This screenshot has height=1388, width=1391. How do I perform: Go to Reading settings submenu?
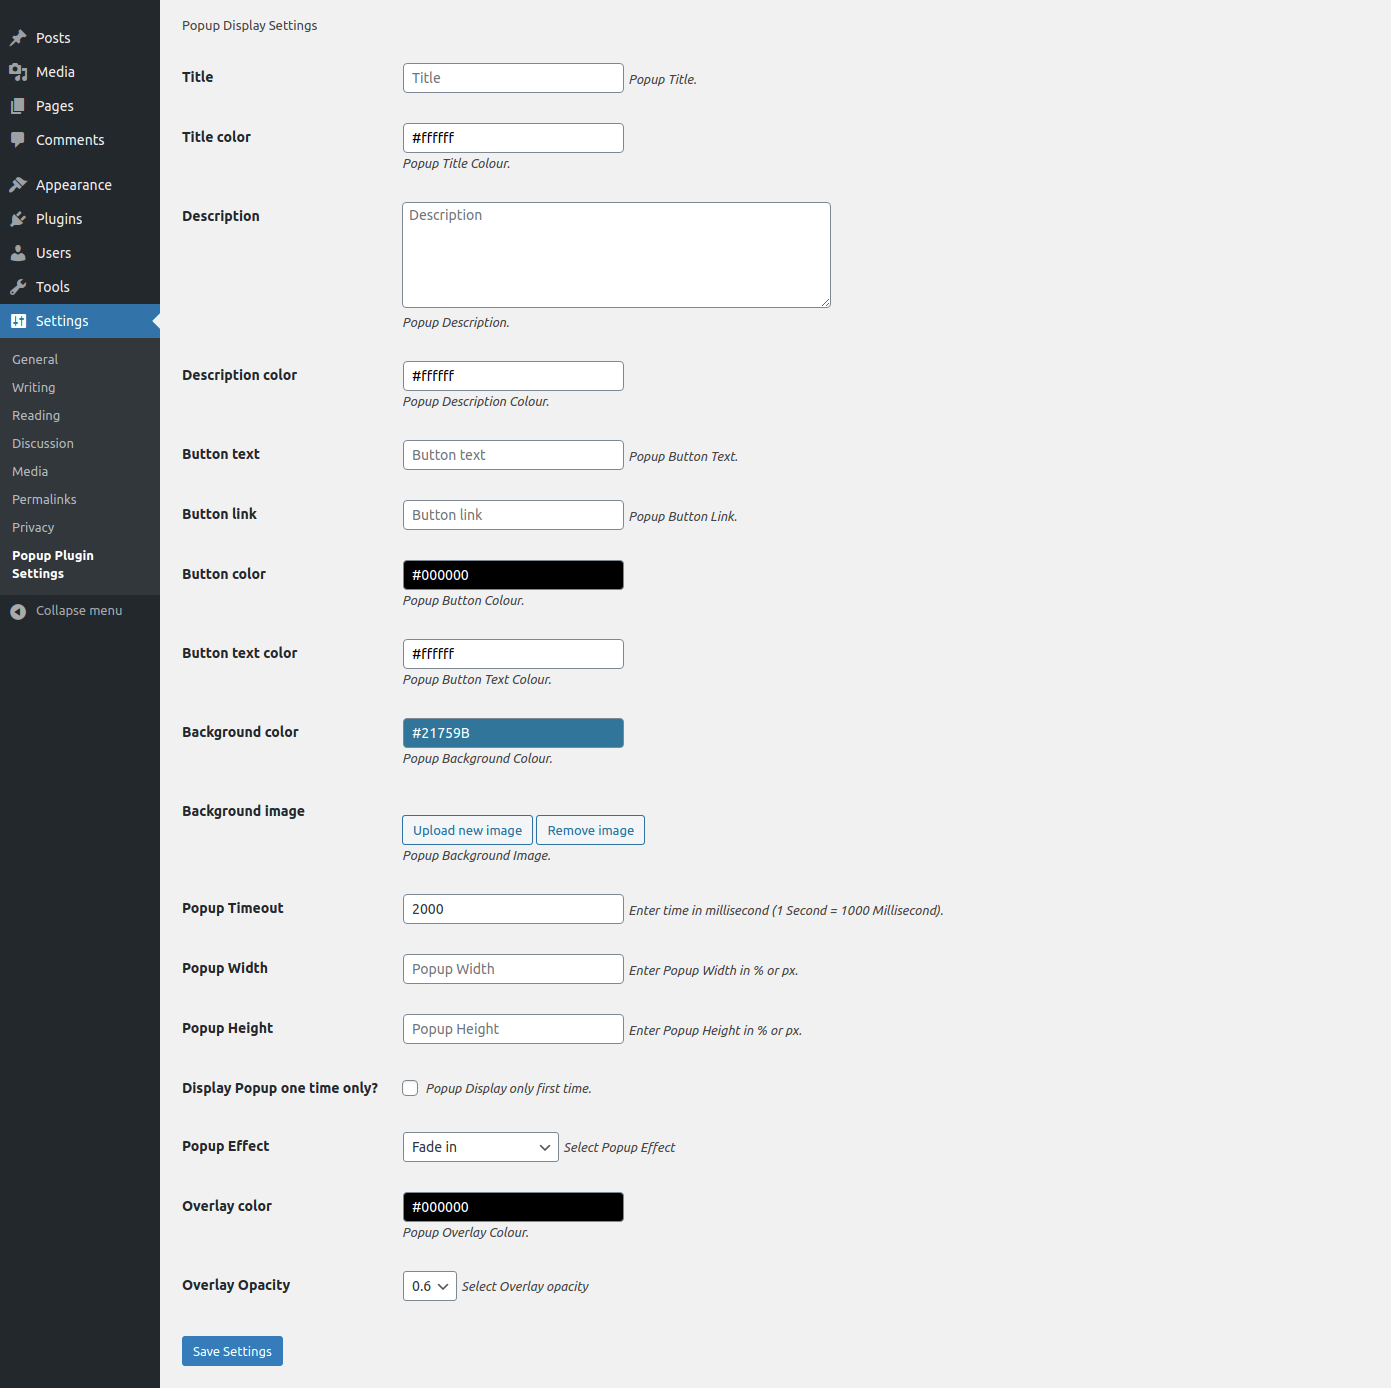point(36,415)
